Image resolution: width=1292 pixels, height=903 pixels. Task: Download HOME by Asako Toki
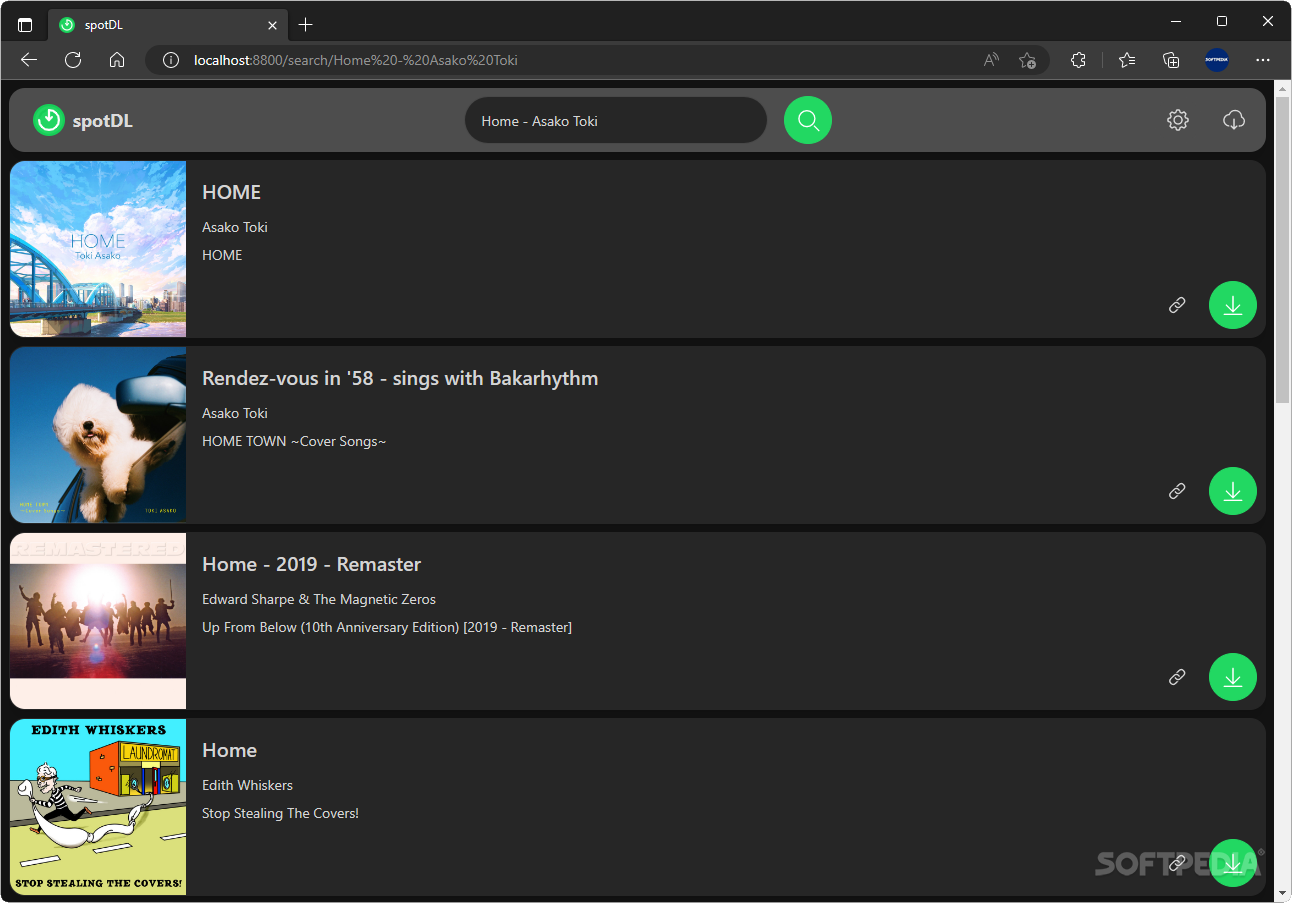[x=1233, y=305]
